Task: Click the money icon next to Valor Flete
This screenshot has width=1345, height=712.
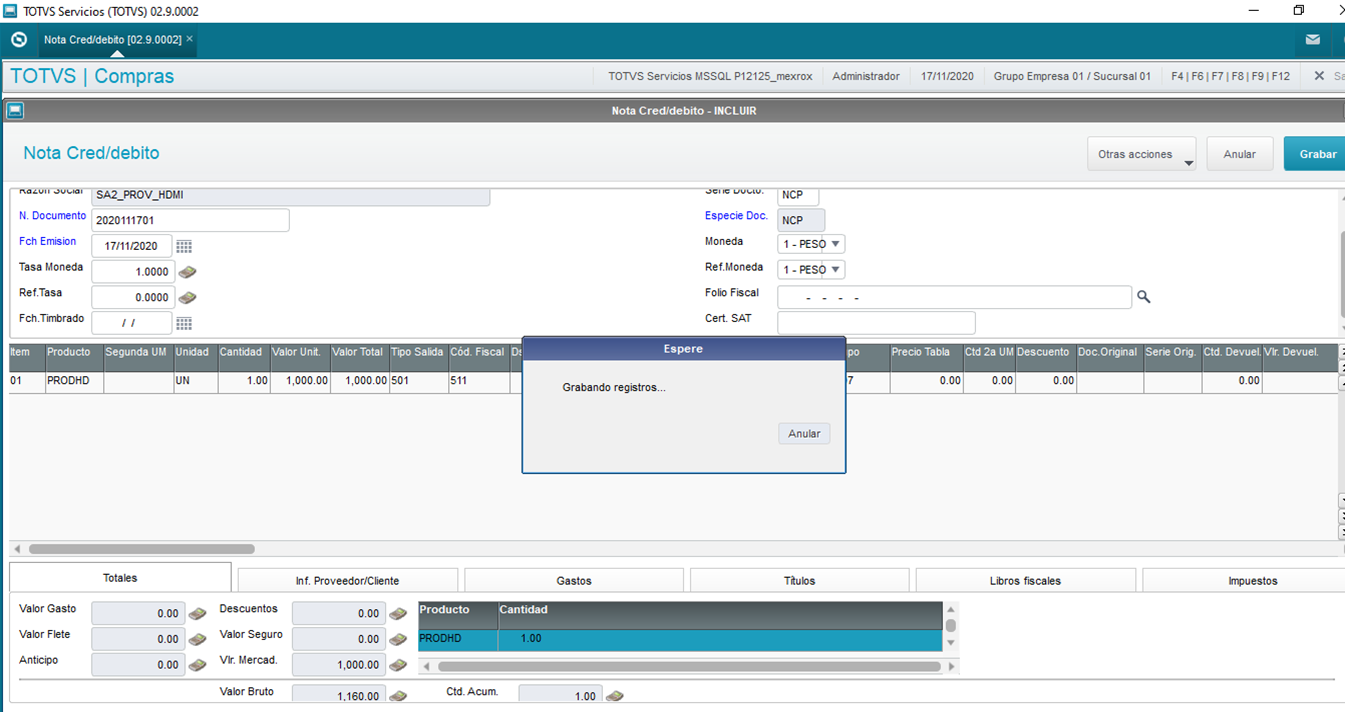Action: coord(198,639)
